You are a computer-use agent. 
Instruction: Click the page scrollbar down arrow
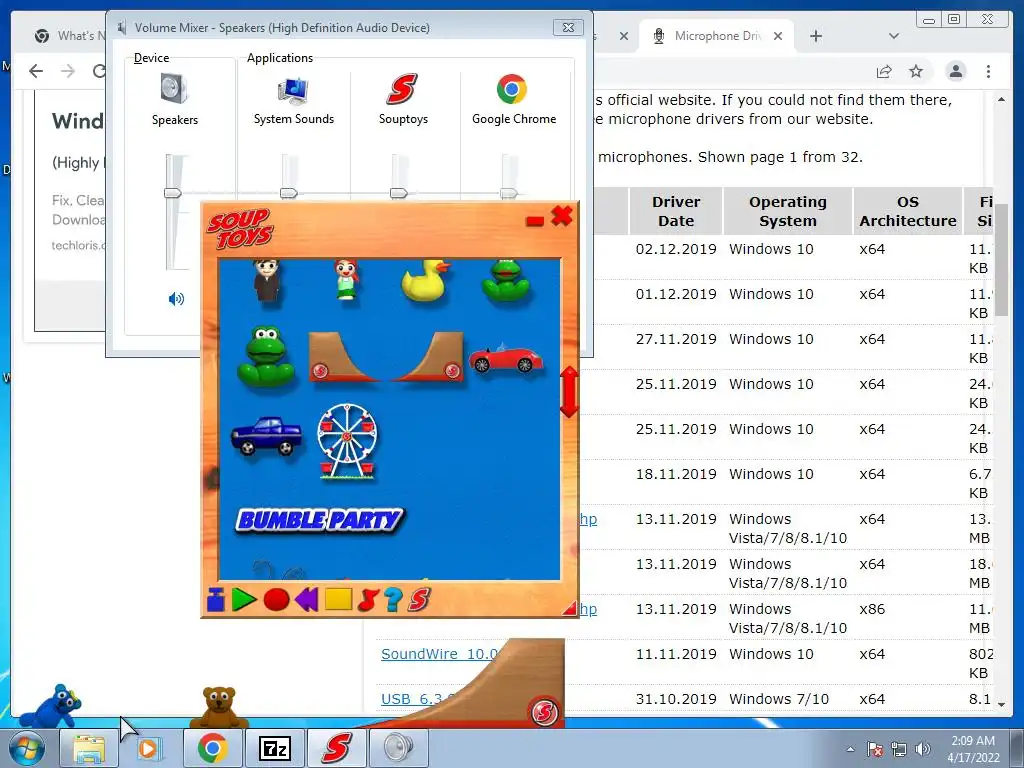[x=1001, y=705]
